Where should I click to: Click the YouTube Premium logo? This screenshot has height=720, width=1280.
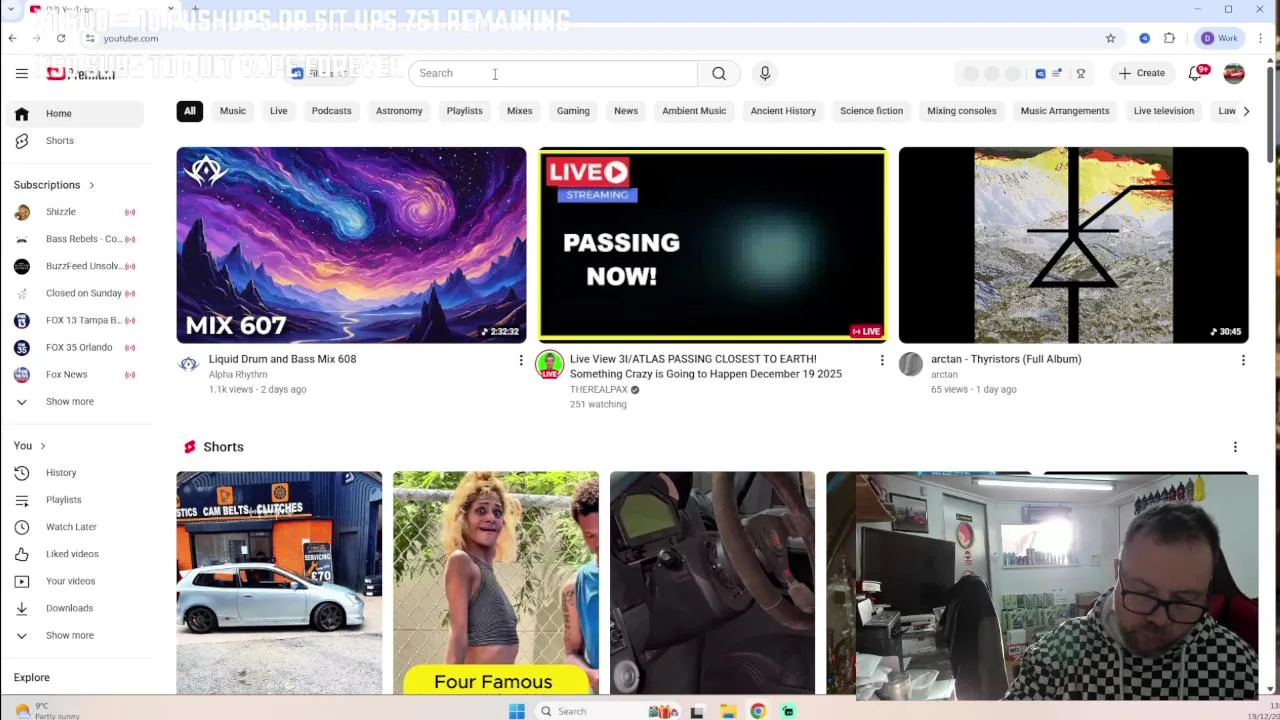tap(82, 73)
